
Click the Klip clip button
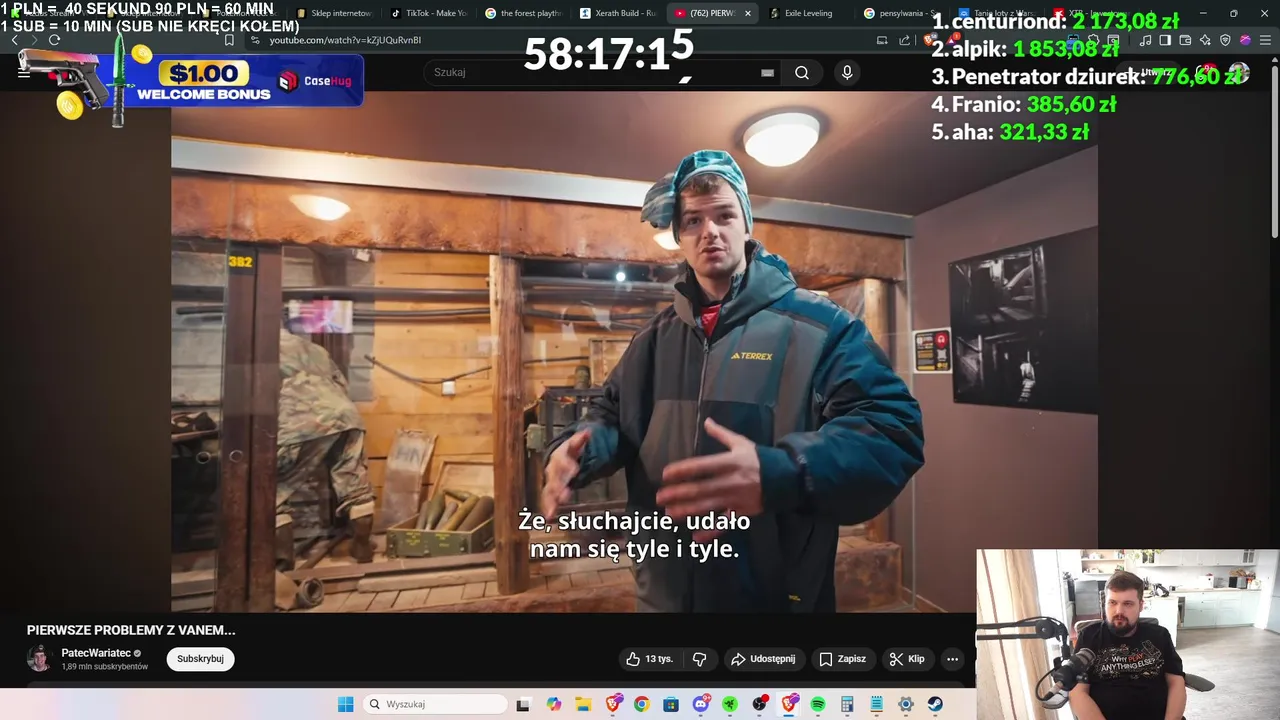click(x=907, y=659)
